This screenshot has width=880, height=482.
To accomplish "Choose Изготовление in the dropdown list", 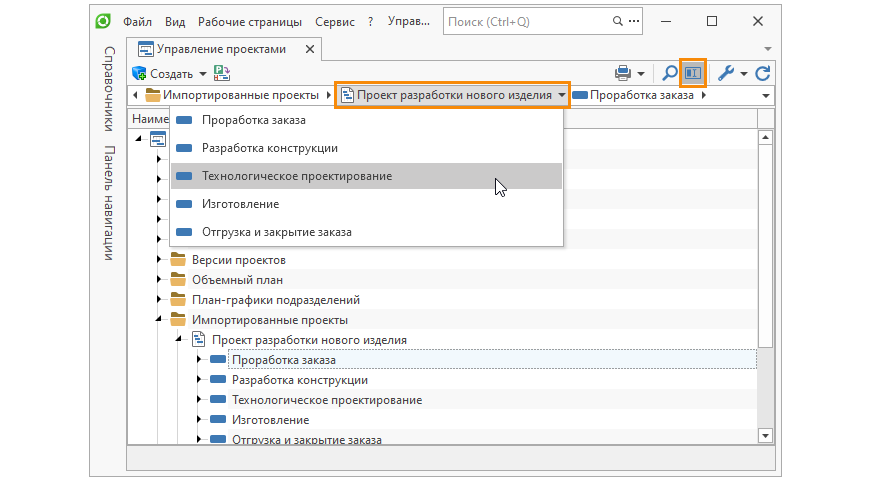I will pos(240,204).
